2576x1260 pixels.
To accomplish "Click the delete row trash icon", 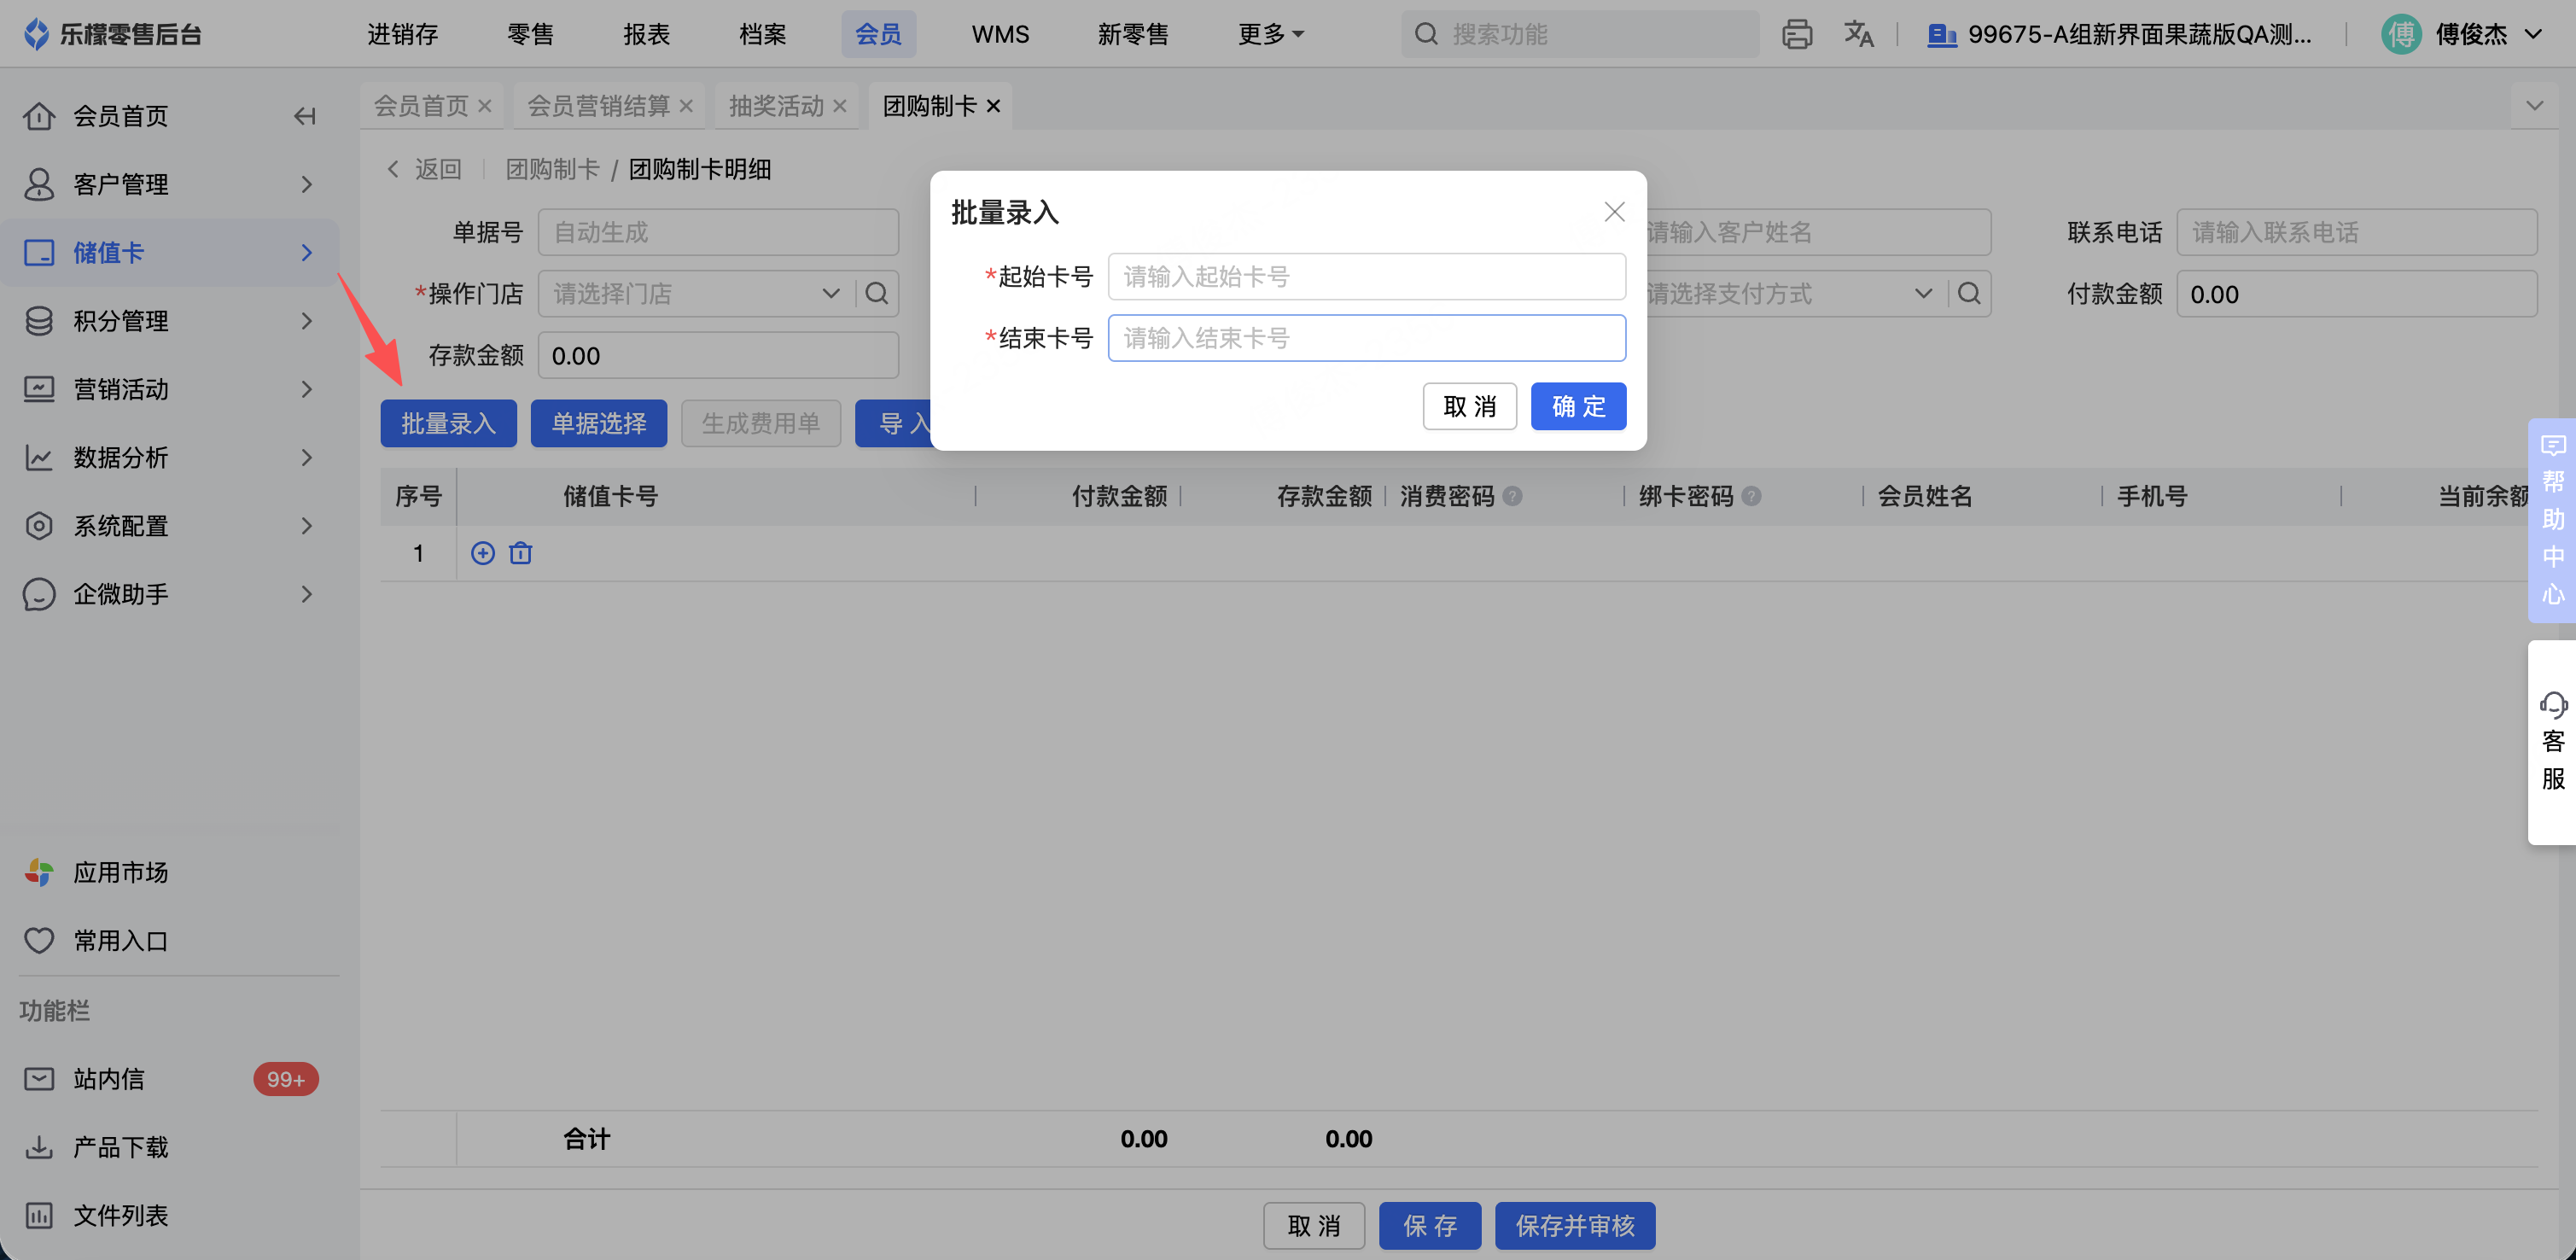I will (520, 553).
